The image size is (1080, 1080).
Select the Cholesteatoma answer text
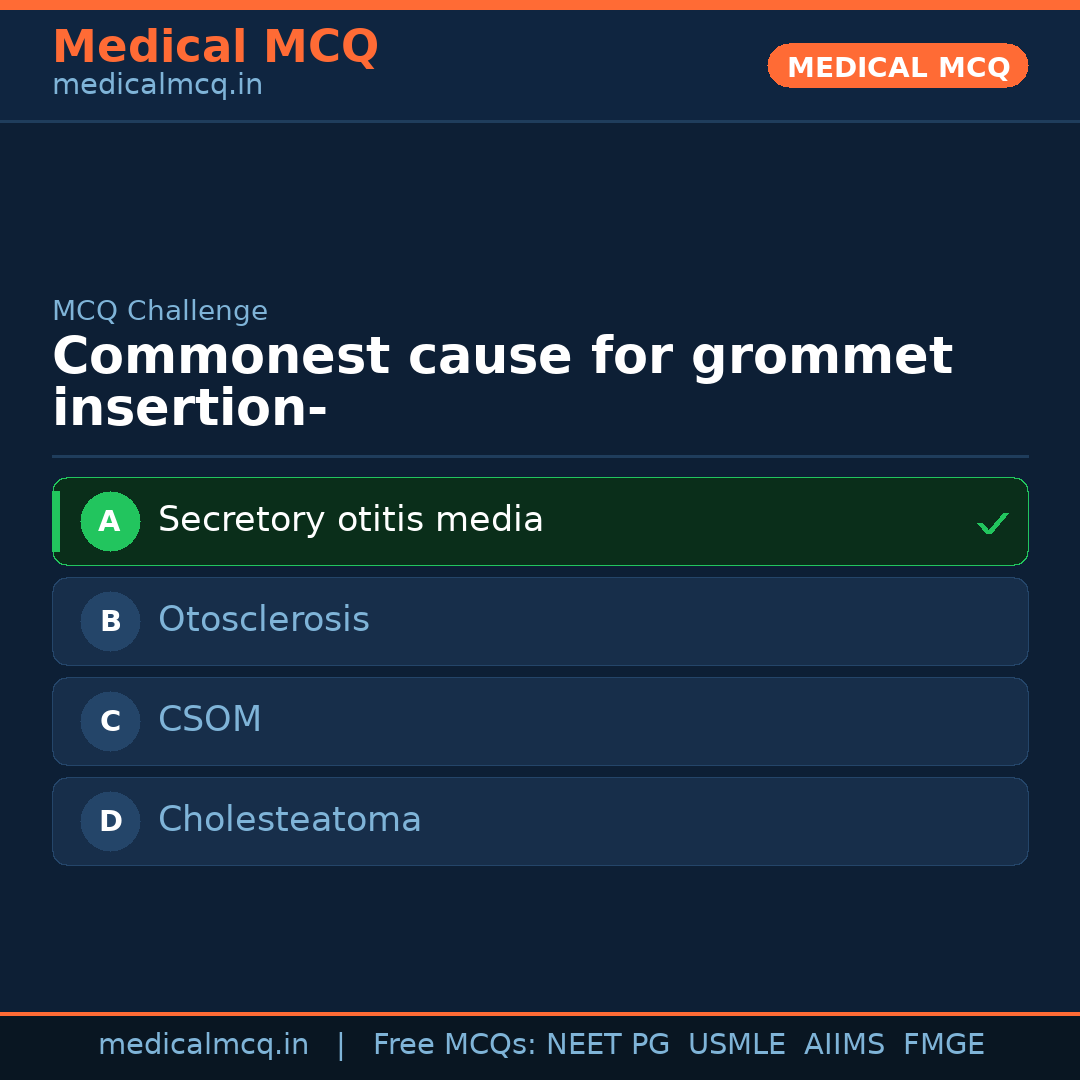pos(290,820)
